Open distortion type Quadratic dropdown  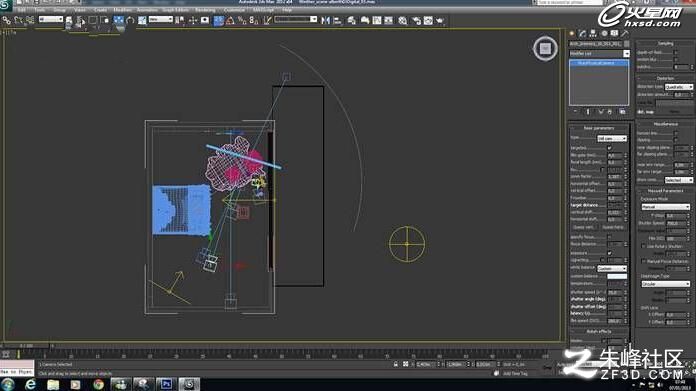[679, 87]
